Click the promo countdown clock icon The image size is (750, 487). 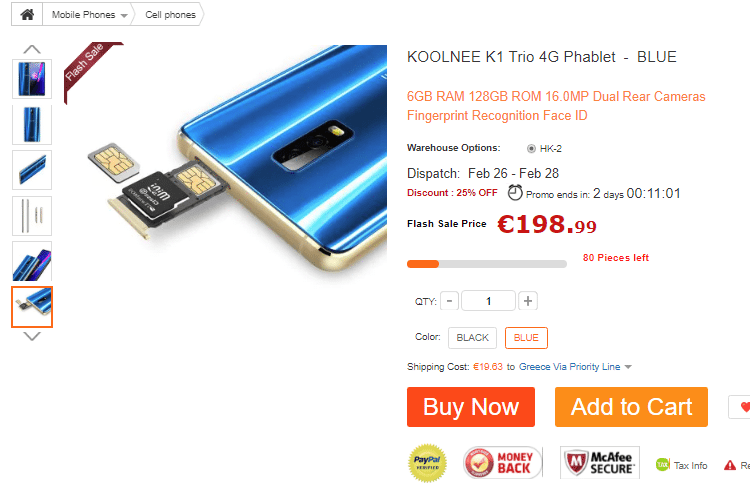pyautogui.click(x=515, y=193)
